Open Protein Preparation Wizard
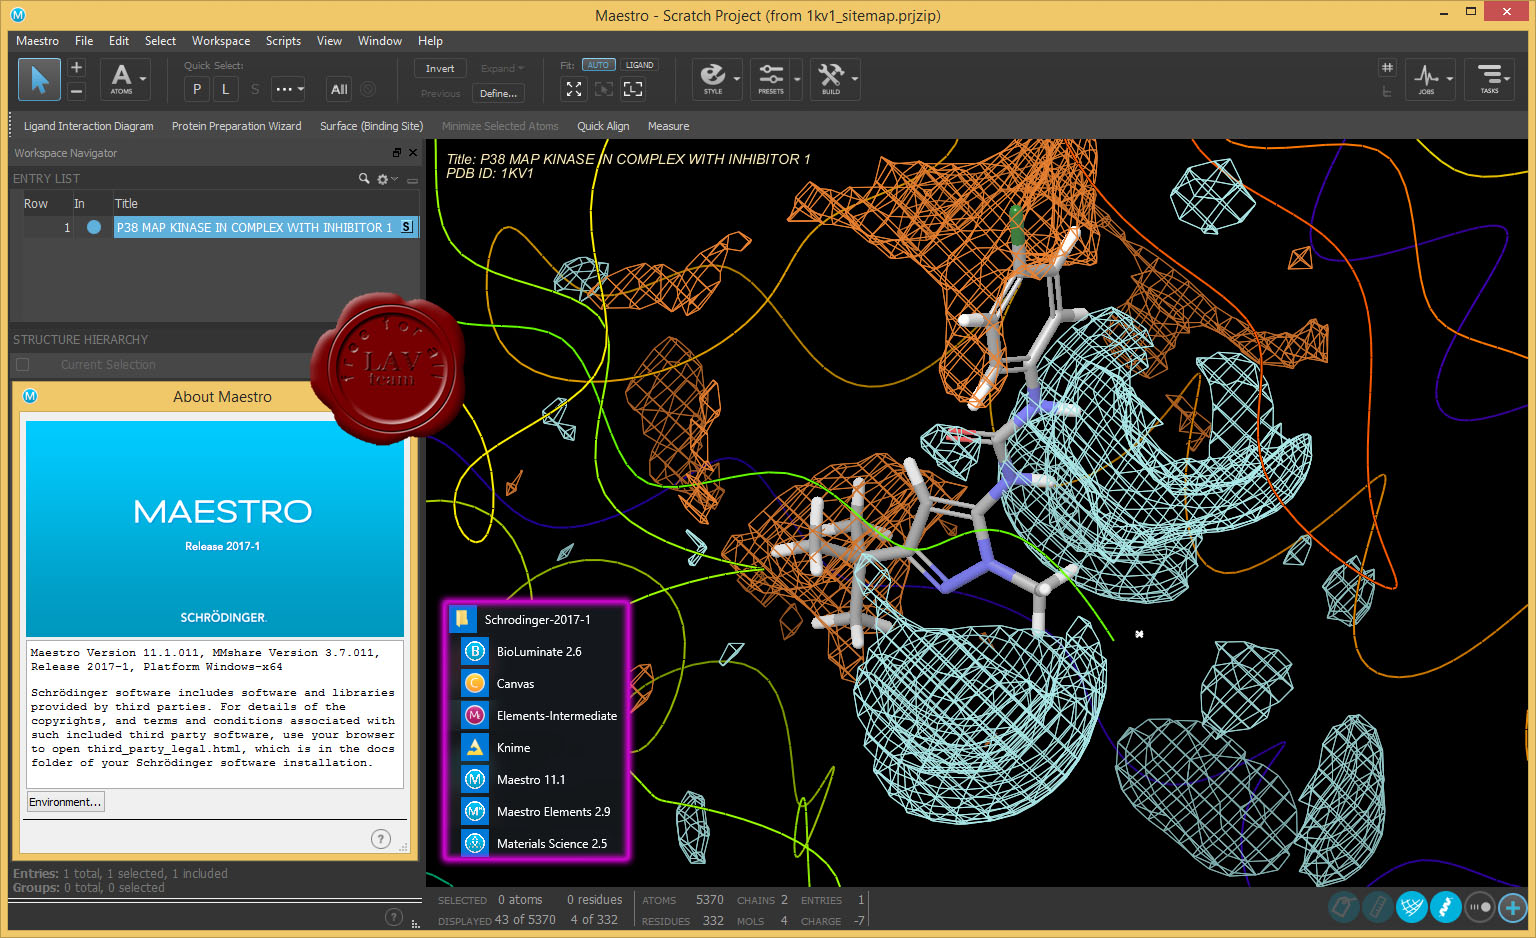 [236, 126]
